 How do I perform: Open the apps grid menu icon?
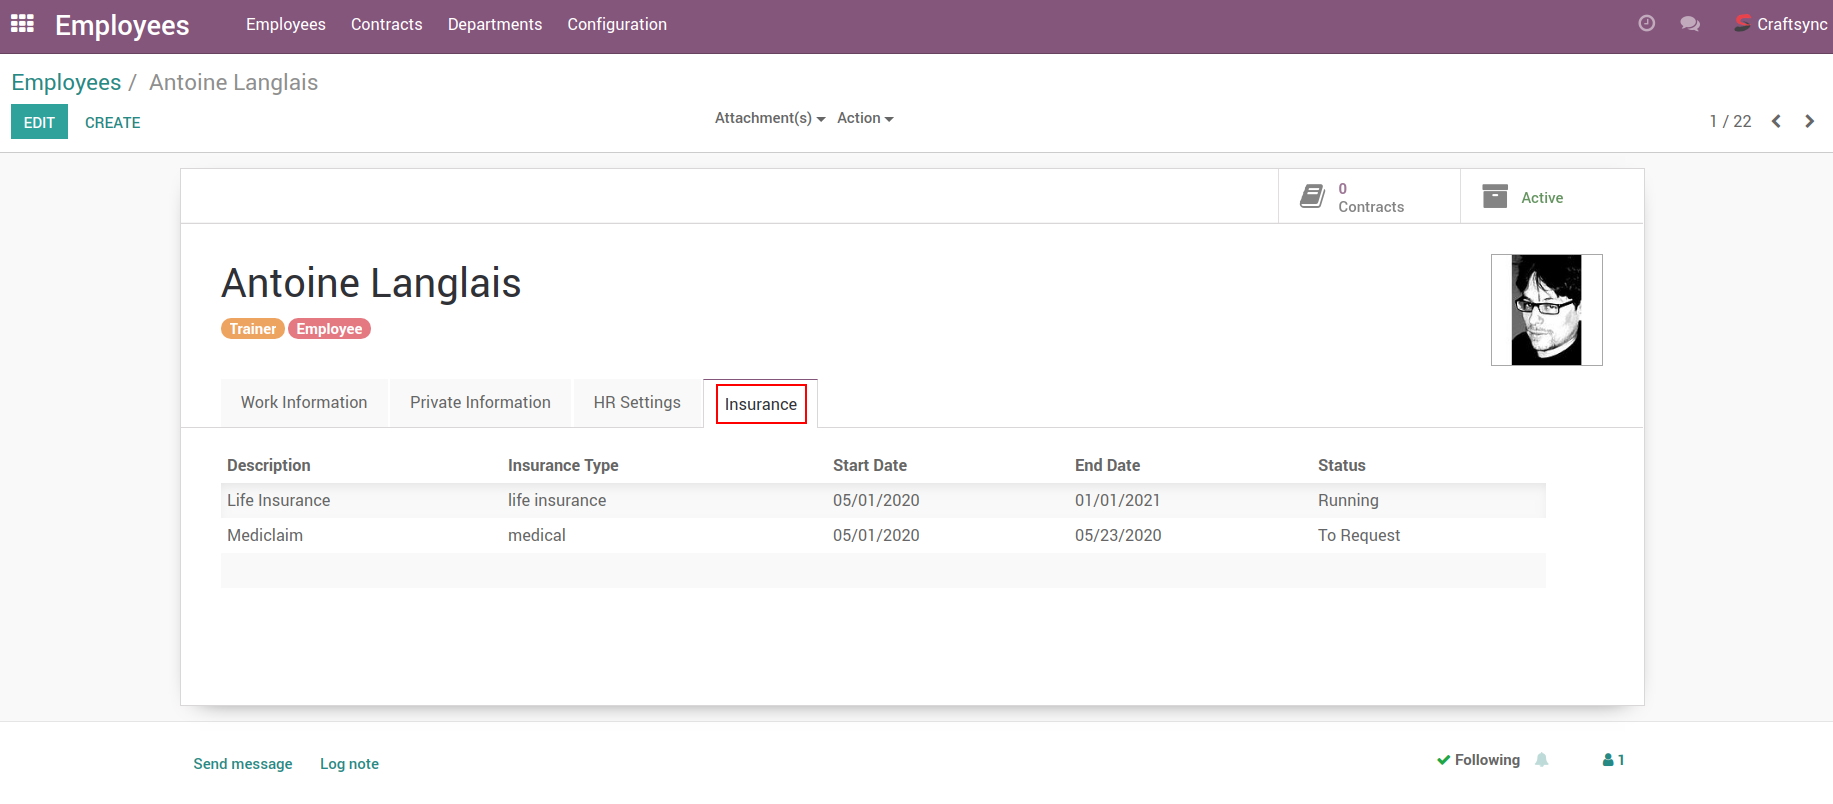click(22, 24)
